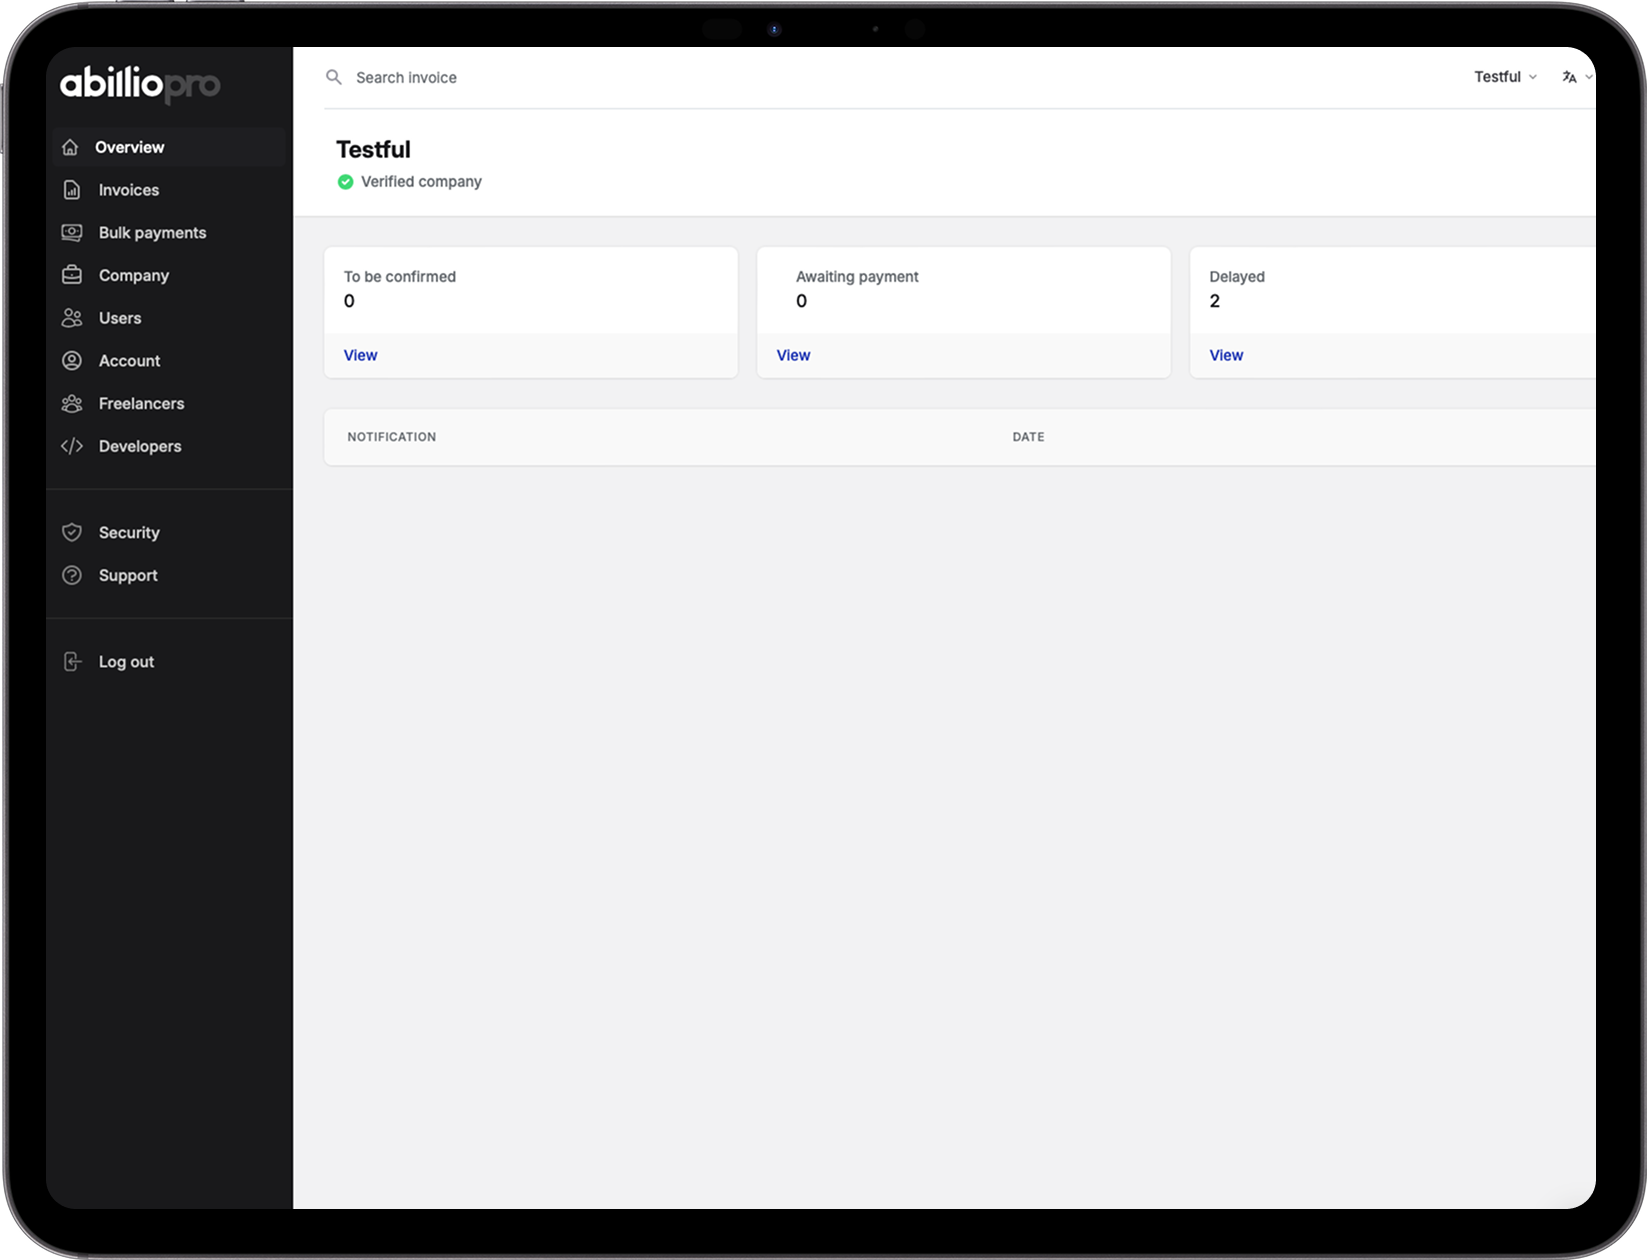Click the Freelancers group icon
The image size is (1648, 1260).
point(72,404)
